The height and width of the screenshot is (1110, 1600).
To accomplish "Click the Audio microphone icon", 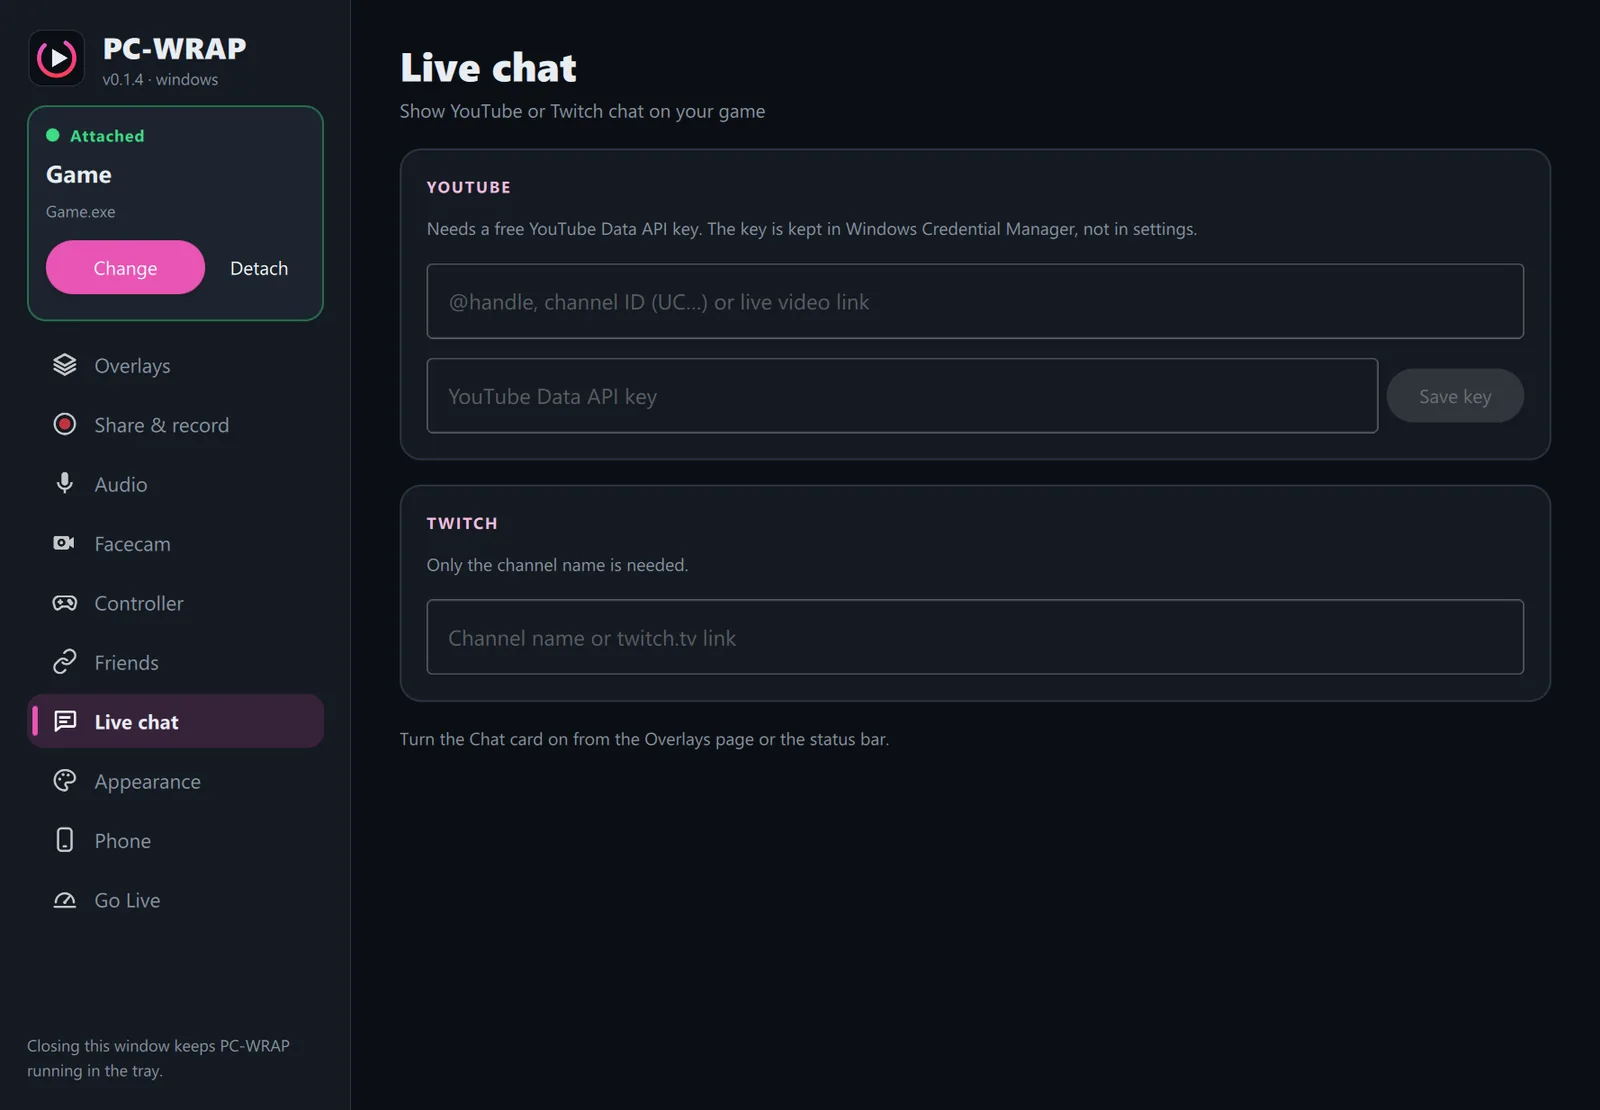I will point(65,484).
